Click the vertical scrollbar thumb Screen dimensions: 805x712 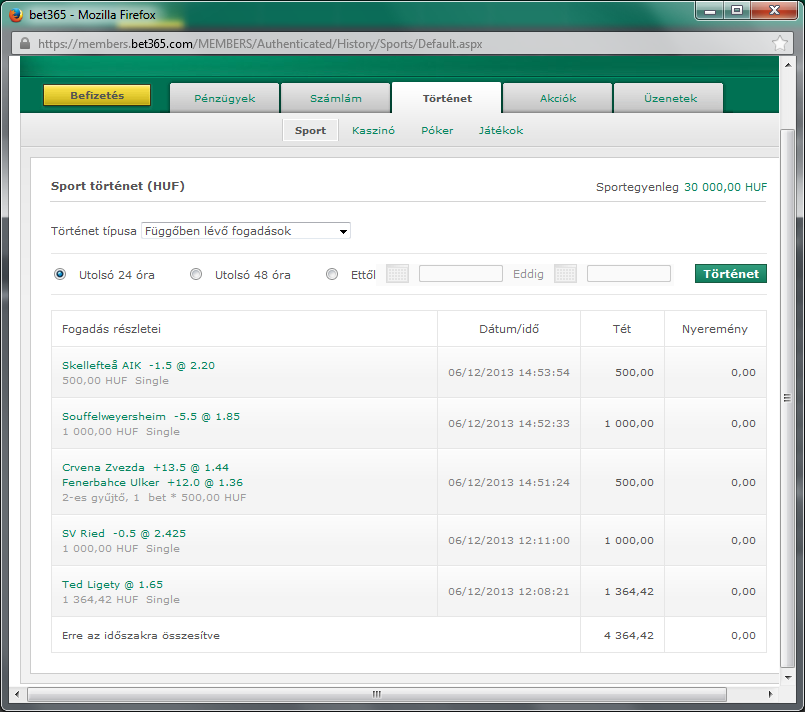(788, 398)
